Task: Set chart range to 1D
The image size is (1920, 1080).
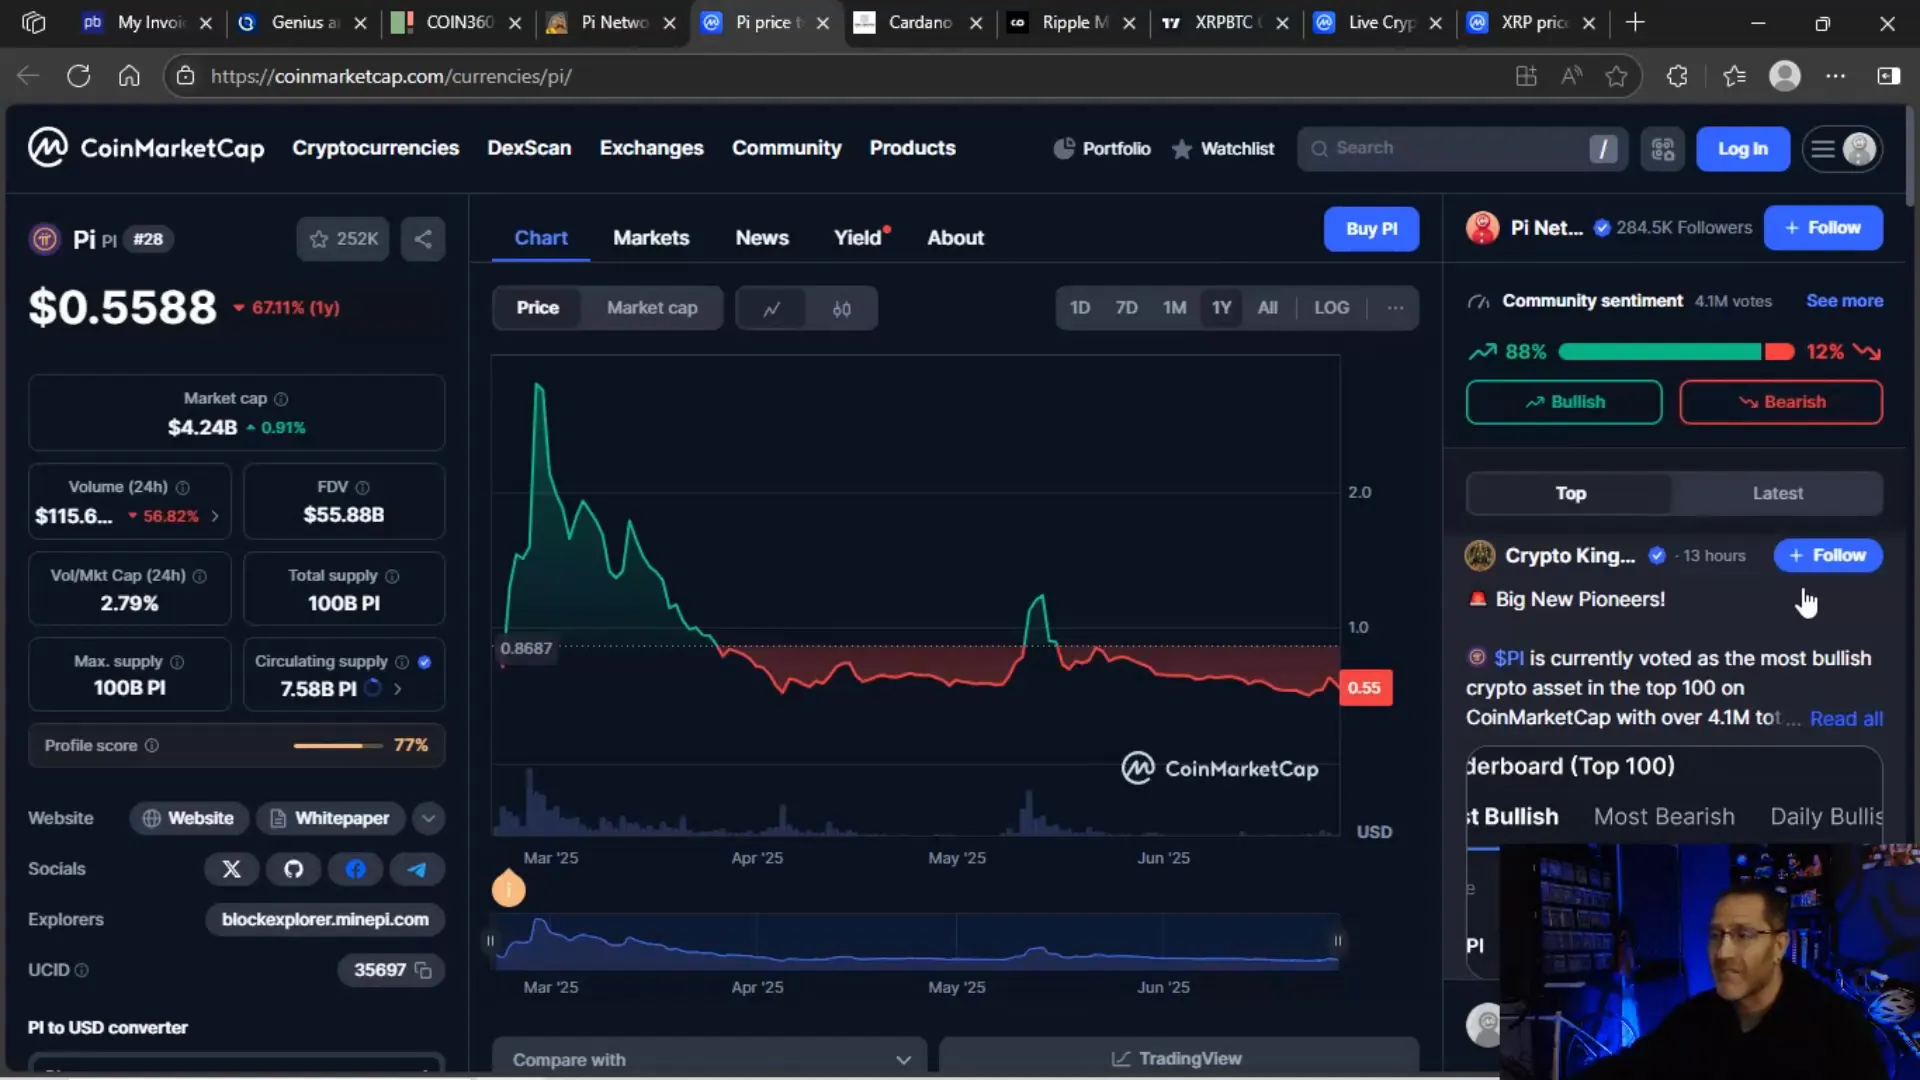Action: point(1080,308)
